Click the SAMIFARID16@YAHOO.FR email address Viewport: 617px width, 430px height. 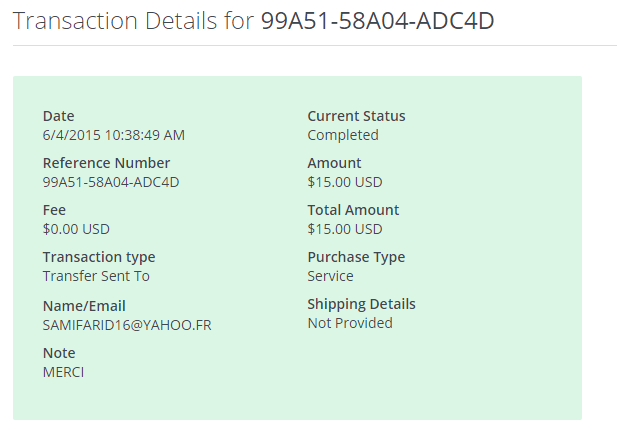coord(127,325)
